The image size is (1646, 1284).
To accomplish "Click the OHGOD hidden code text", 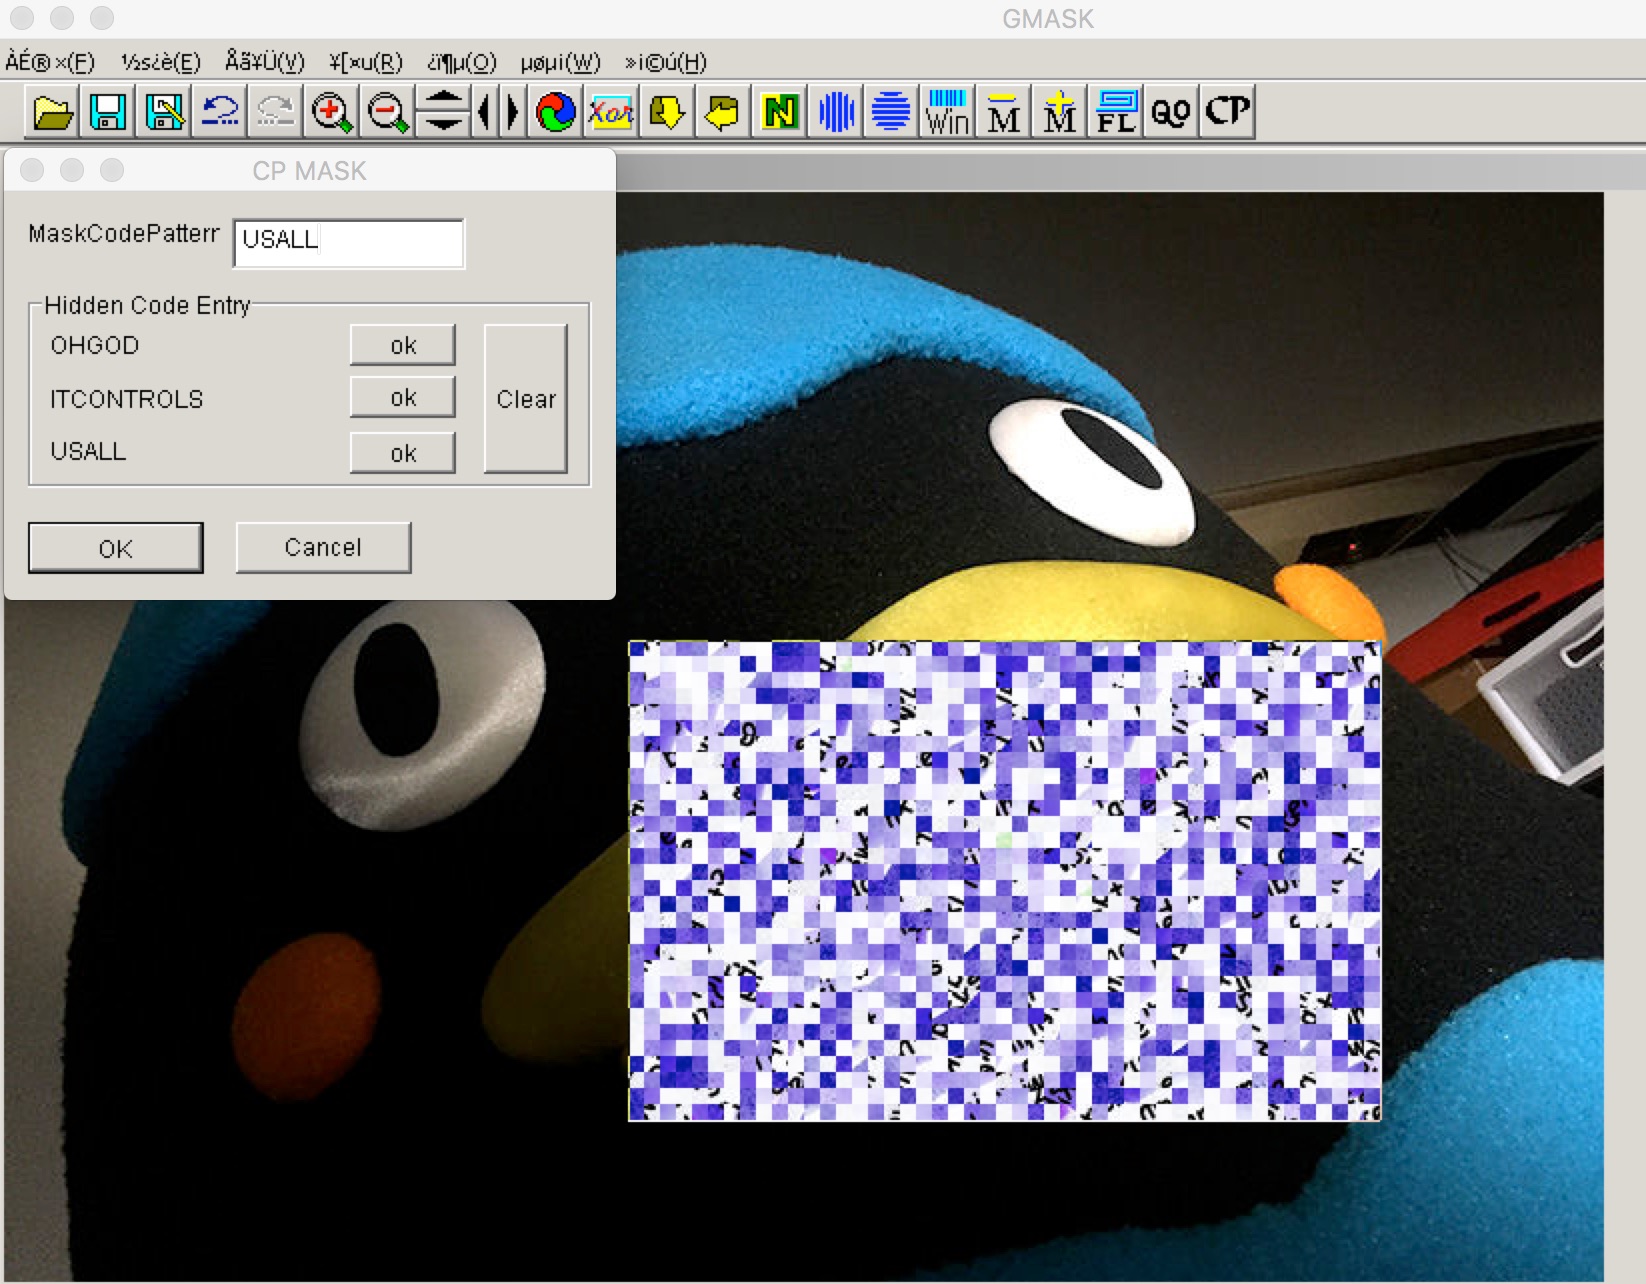I will [95, 345].
